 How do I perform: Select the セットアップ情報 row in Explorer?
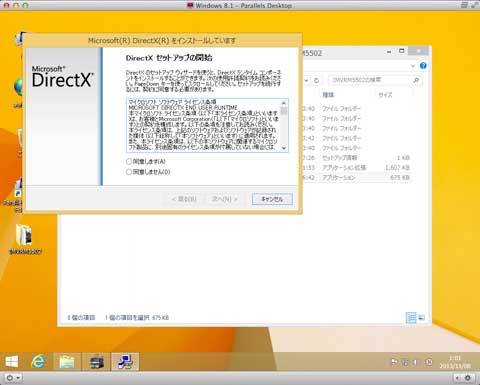coord(357,158)
